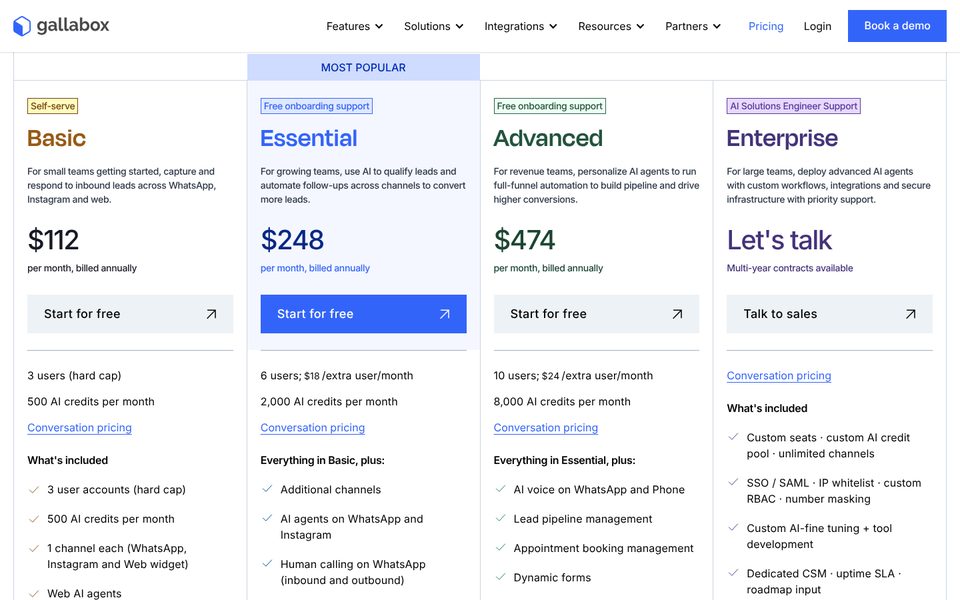This screenshot has height=600, width=960.
Task: Click Essential's Free onboarding support badge
Action: 317,106
